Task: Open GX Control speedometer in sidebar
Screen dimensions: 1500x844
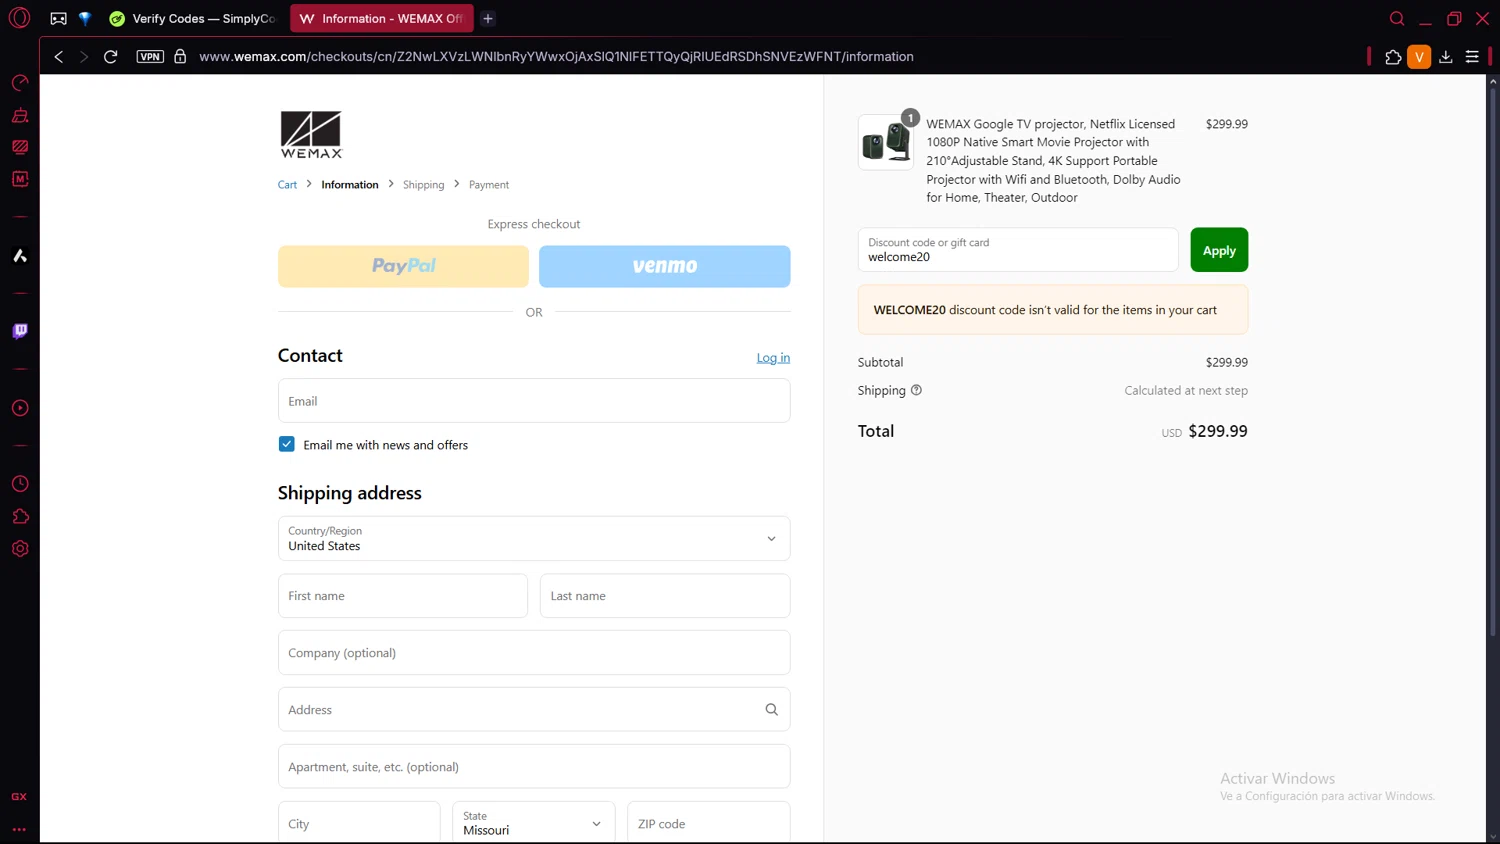Action: pyautogui.click(x=20, y=83)
